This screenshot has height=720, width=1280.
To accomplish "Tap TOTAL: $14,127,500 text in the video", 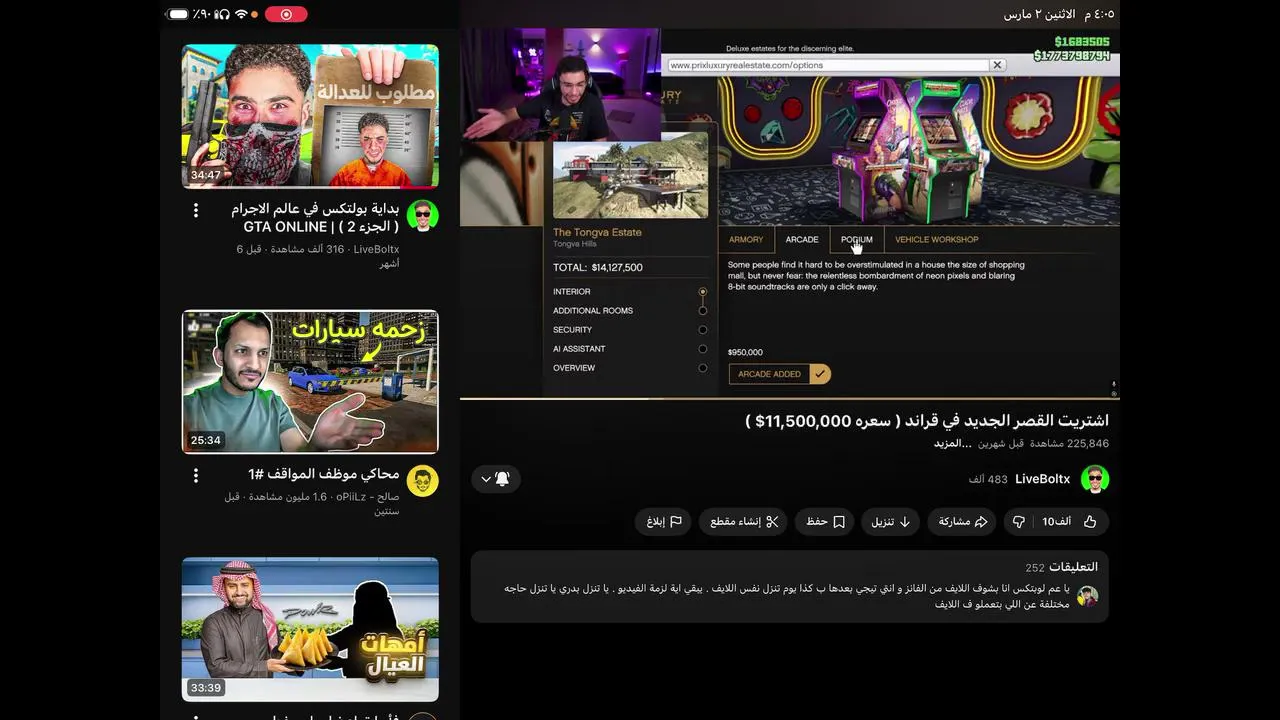I will coord(598,268).
